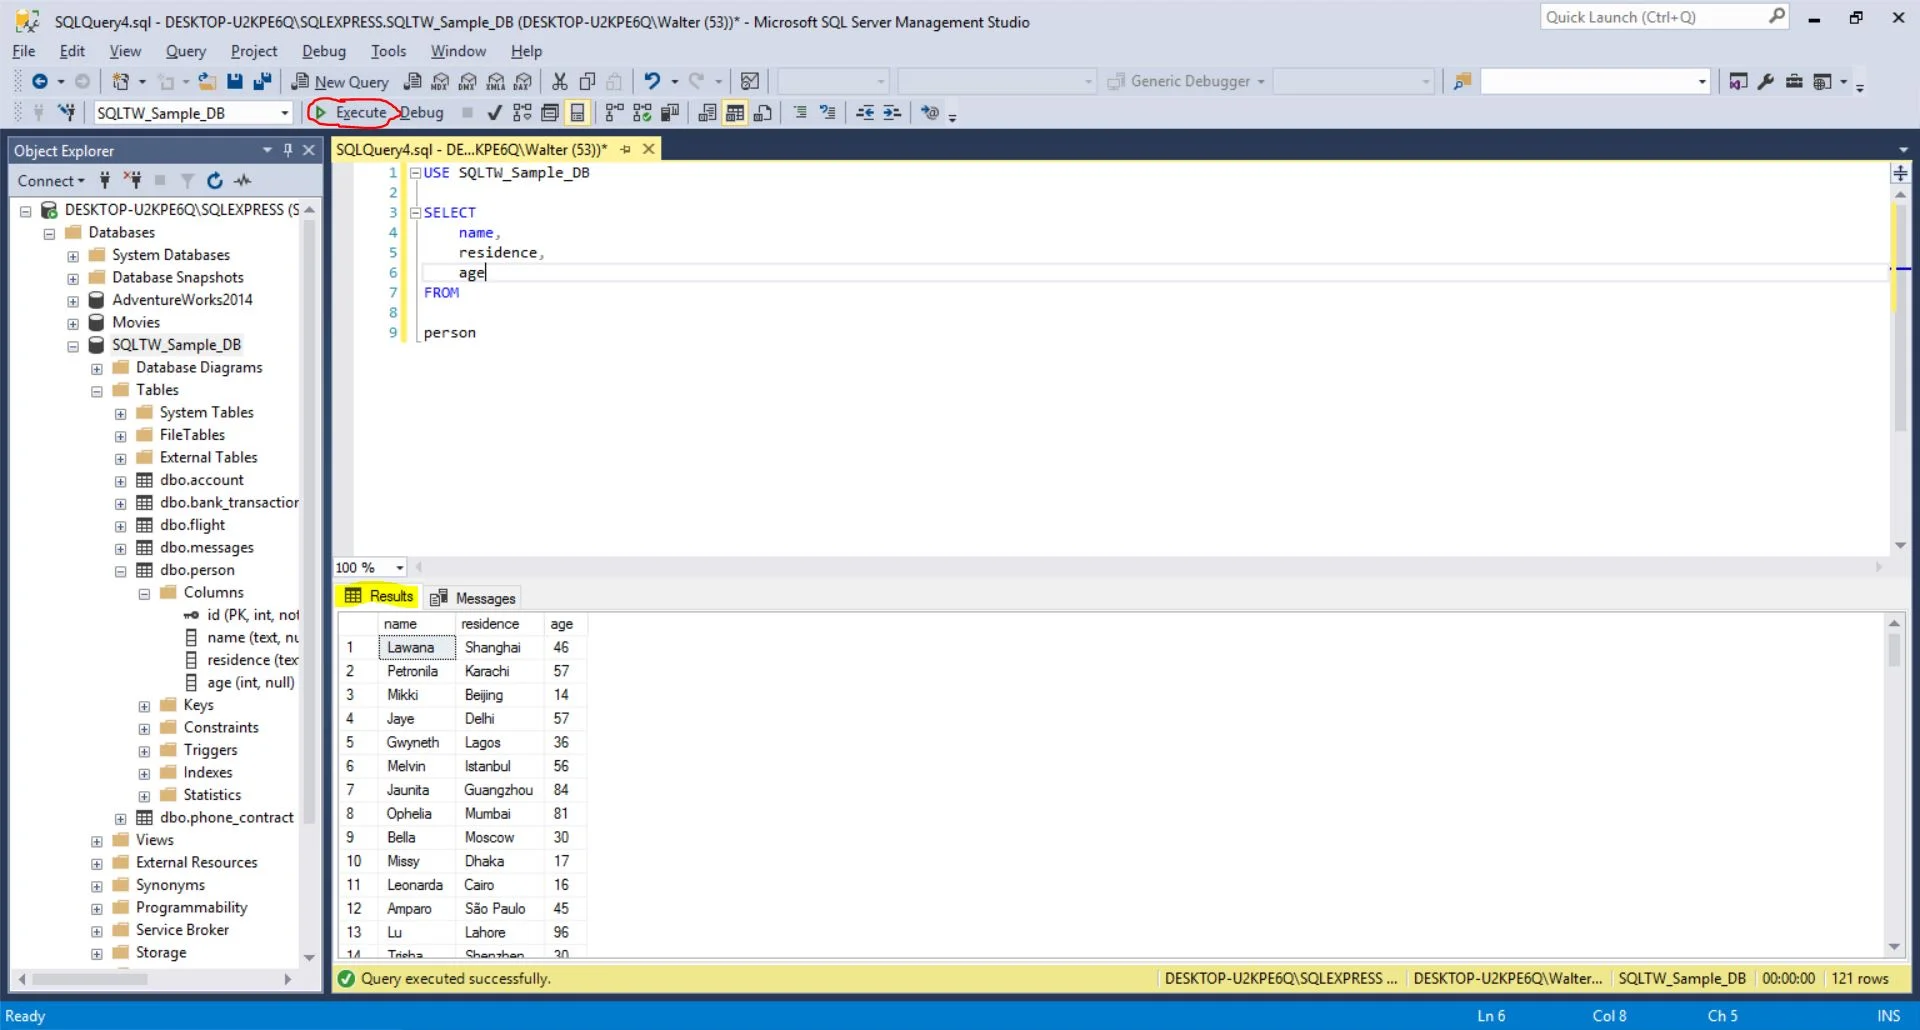Toggle auto-hide pin on Object Explorer
The width and height of the screenshot is (1920, 1030).
pyautogui.click(x=288, y=150)
